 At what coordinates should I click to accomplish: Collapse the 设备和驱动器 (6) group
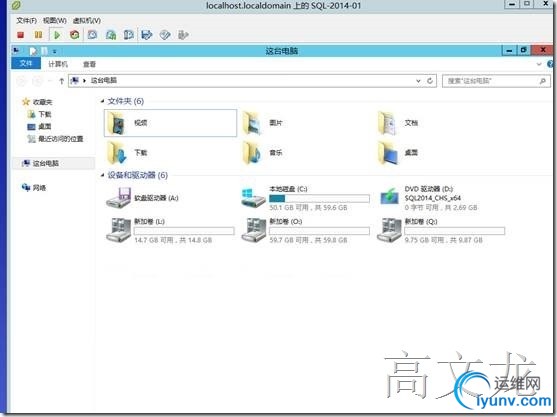click(x=103, y=175)
